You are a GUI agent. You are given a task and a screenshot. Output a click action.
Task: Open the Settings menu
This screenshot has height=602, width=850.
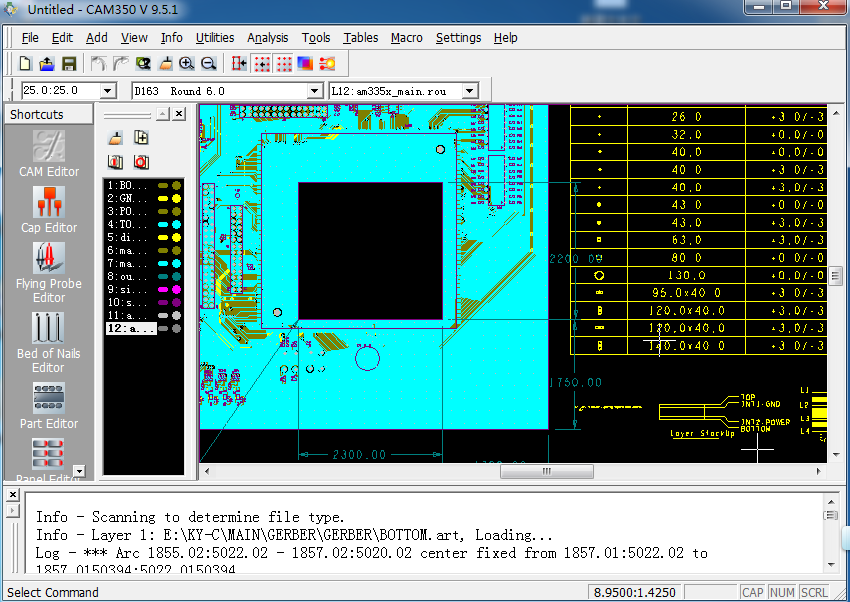pos(459,38)
